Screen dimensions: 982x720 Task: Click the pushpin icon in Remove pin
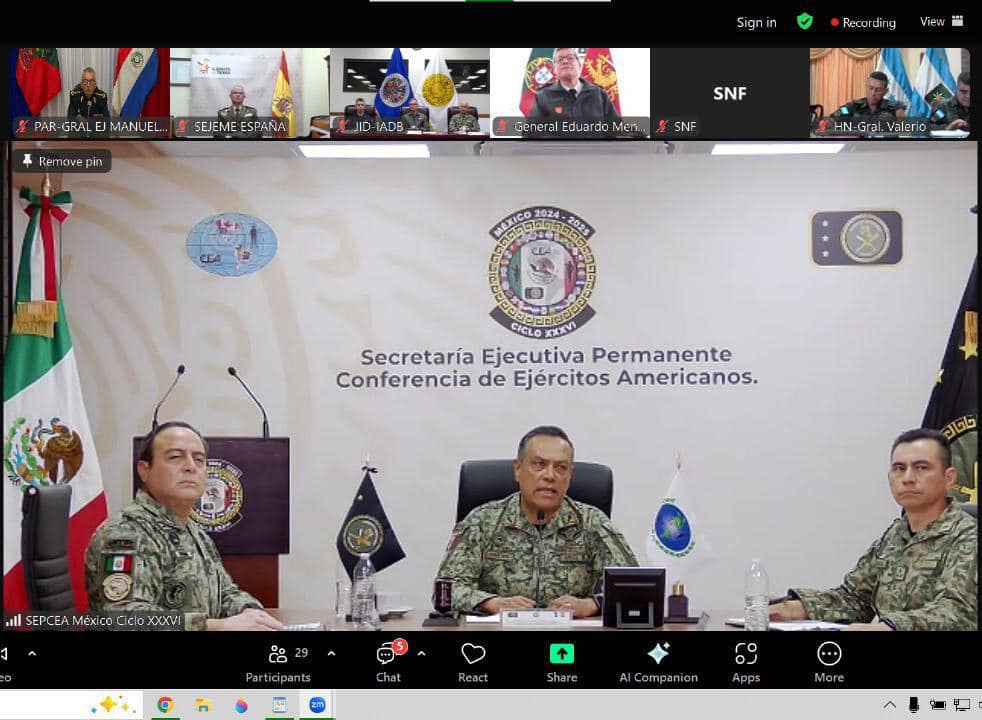[x=27, y=161]
